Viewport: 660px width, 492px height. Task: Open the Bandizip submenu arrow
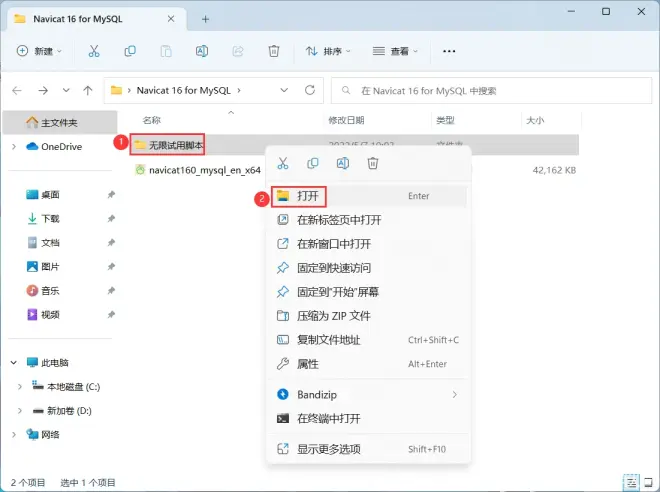pyautogui.click(x=455, y=394)
